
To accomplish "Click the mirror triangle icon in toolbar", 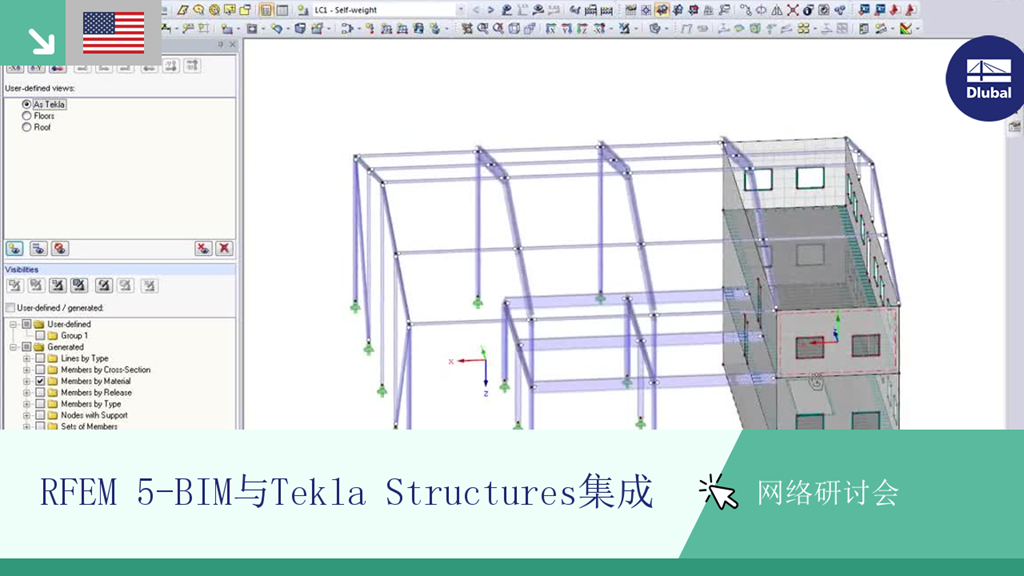I will 776,10.
